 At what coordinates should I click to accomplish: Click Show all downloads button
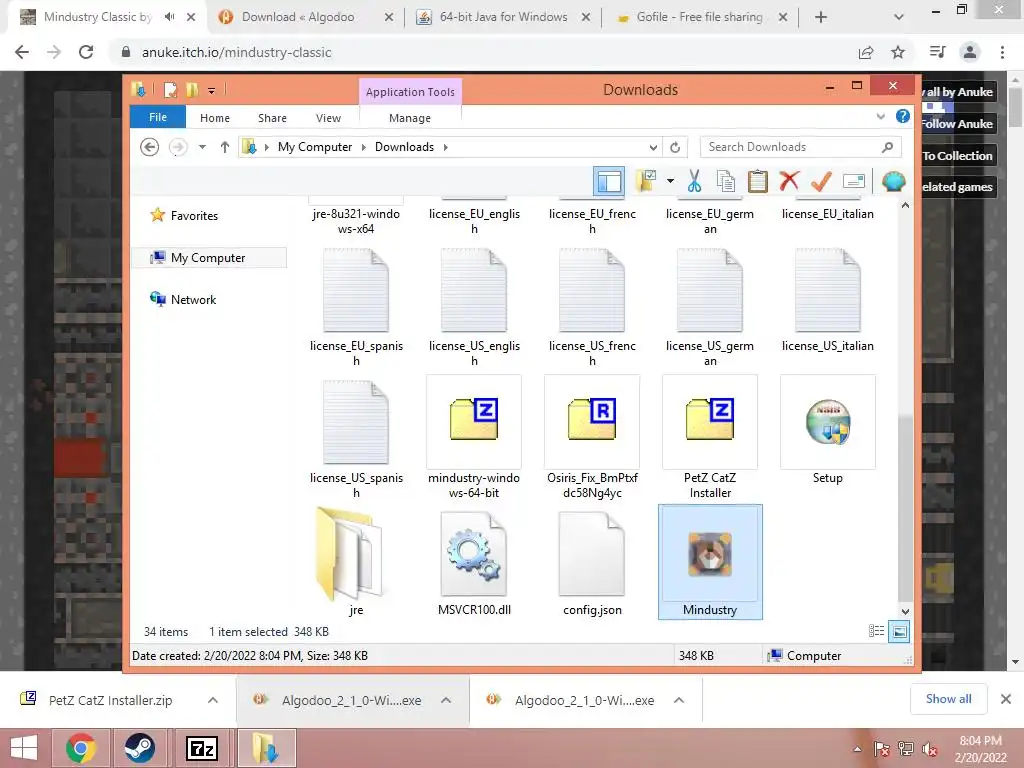(x=948, y=699)
